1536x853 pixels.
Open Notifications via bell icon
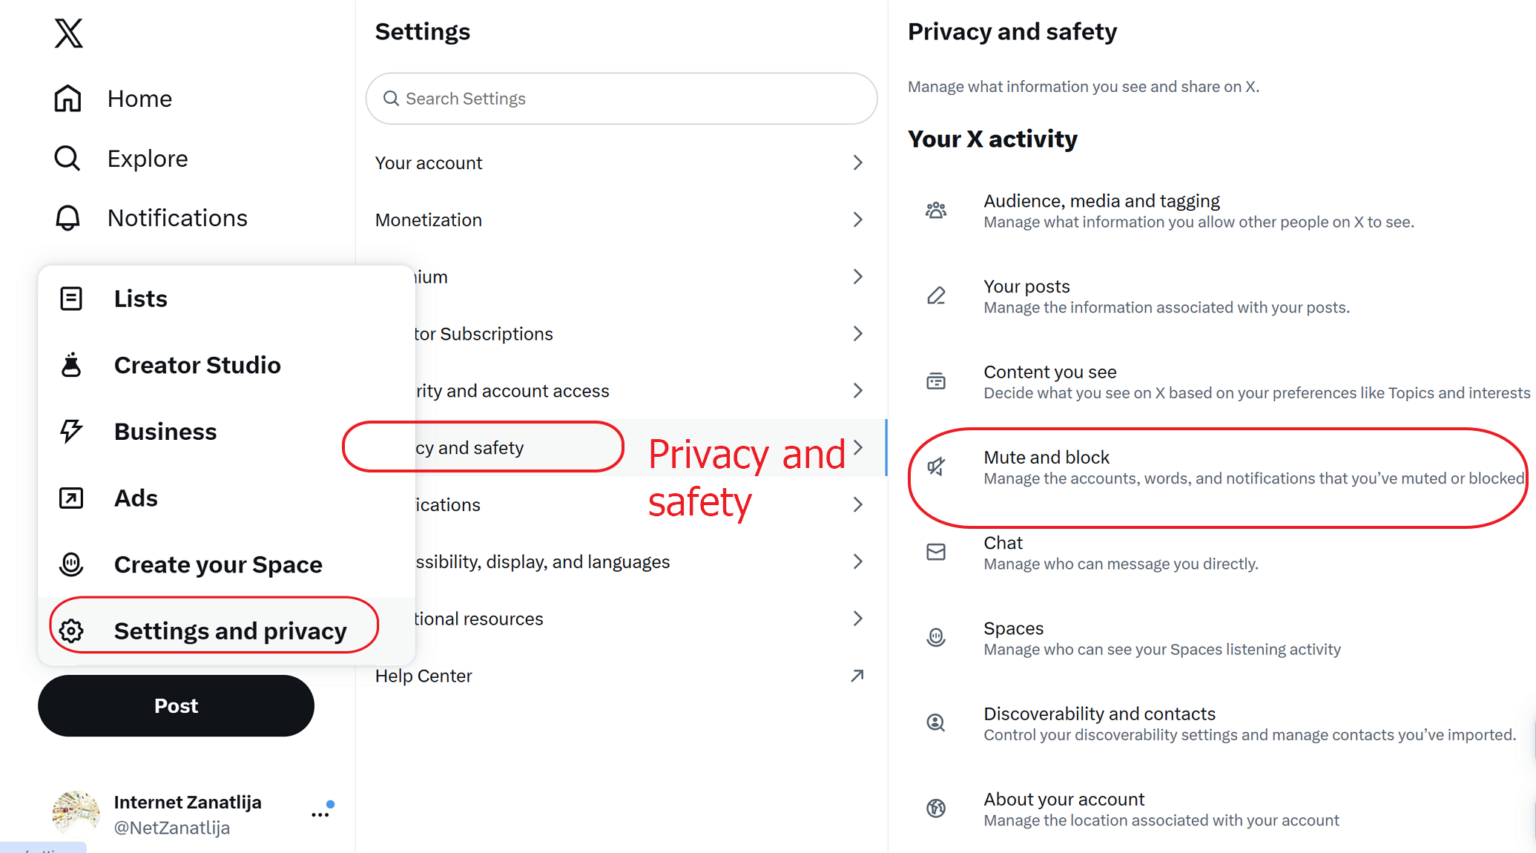coord(68,218)
